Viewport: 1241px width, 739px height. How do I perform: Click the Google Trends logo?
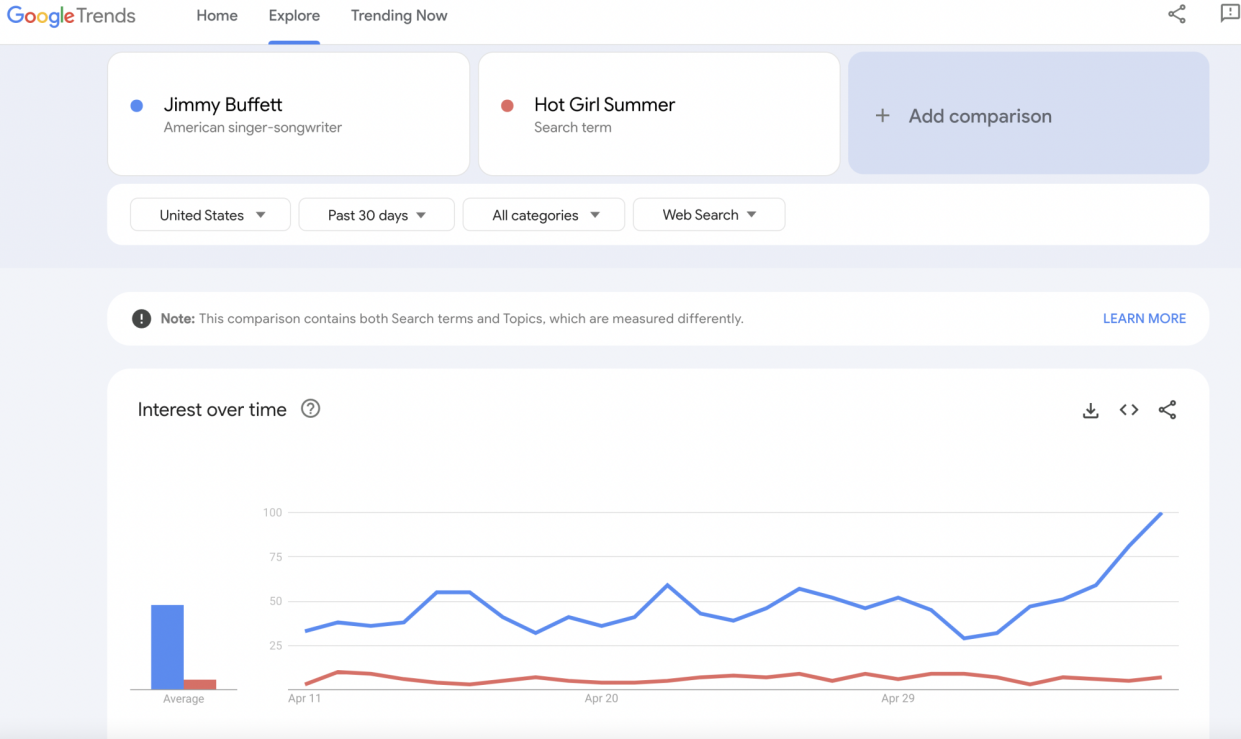[x=71, y=16]
